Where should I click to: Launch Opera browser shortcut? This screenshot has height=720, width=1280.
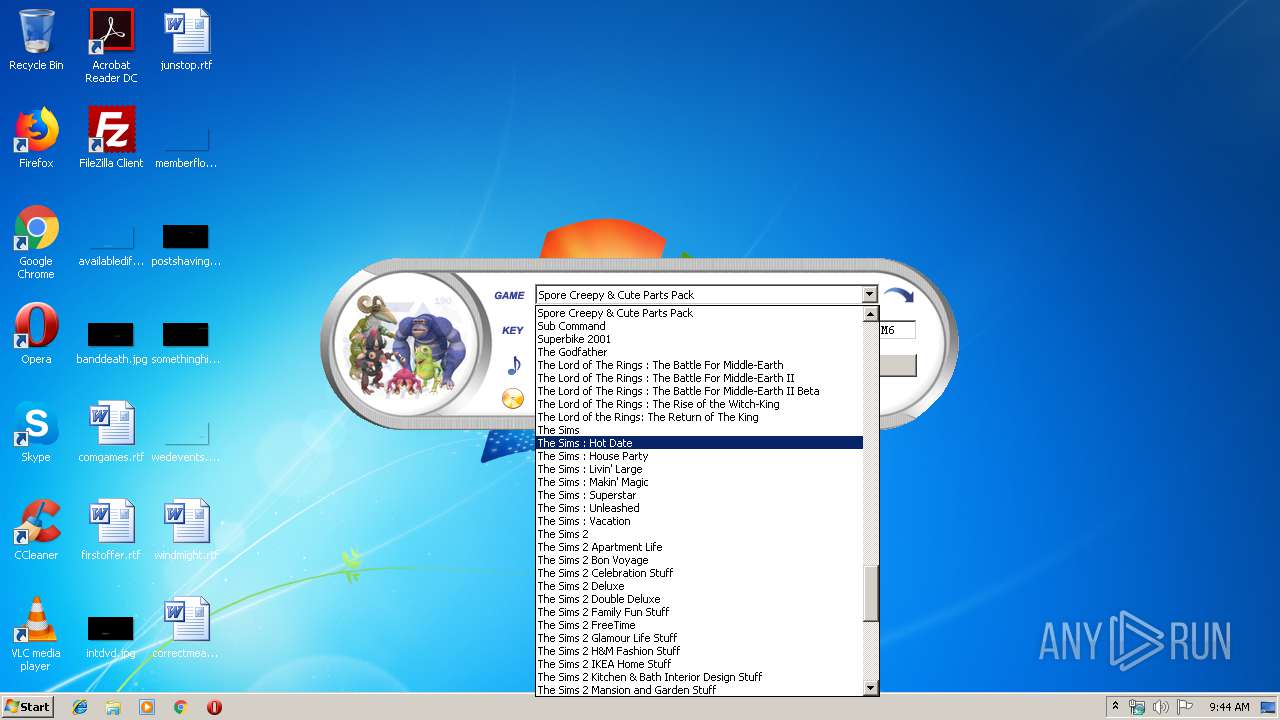tap(36, 334)
